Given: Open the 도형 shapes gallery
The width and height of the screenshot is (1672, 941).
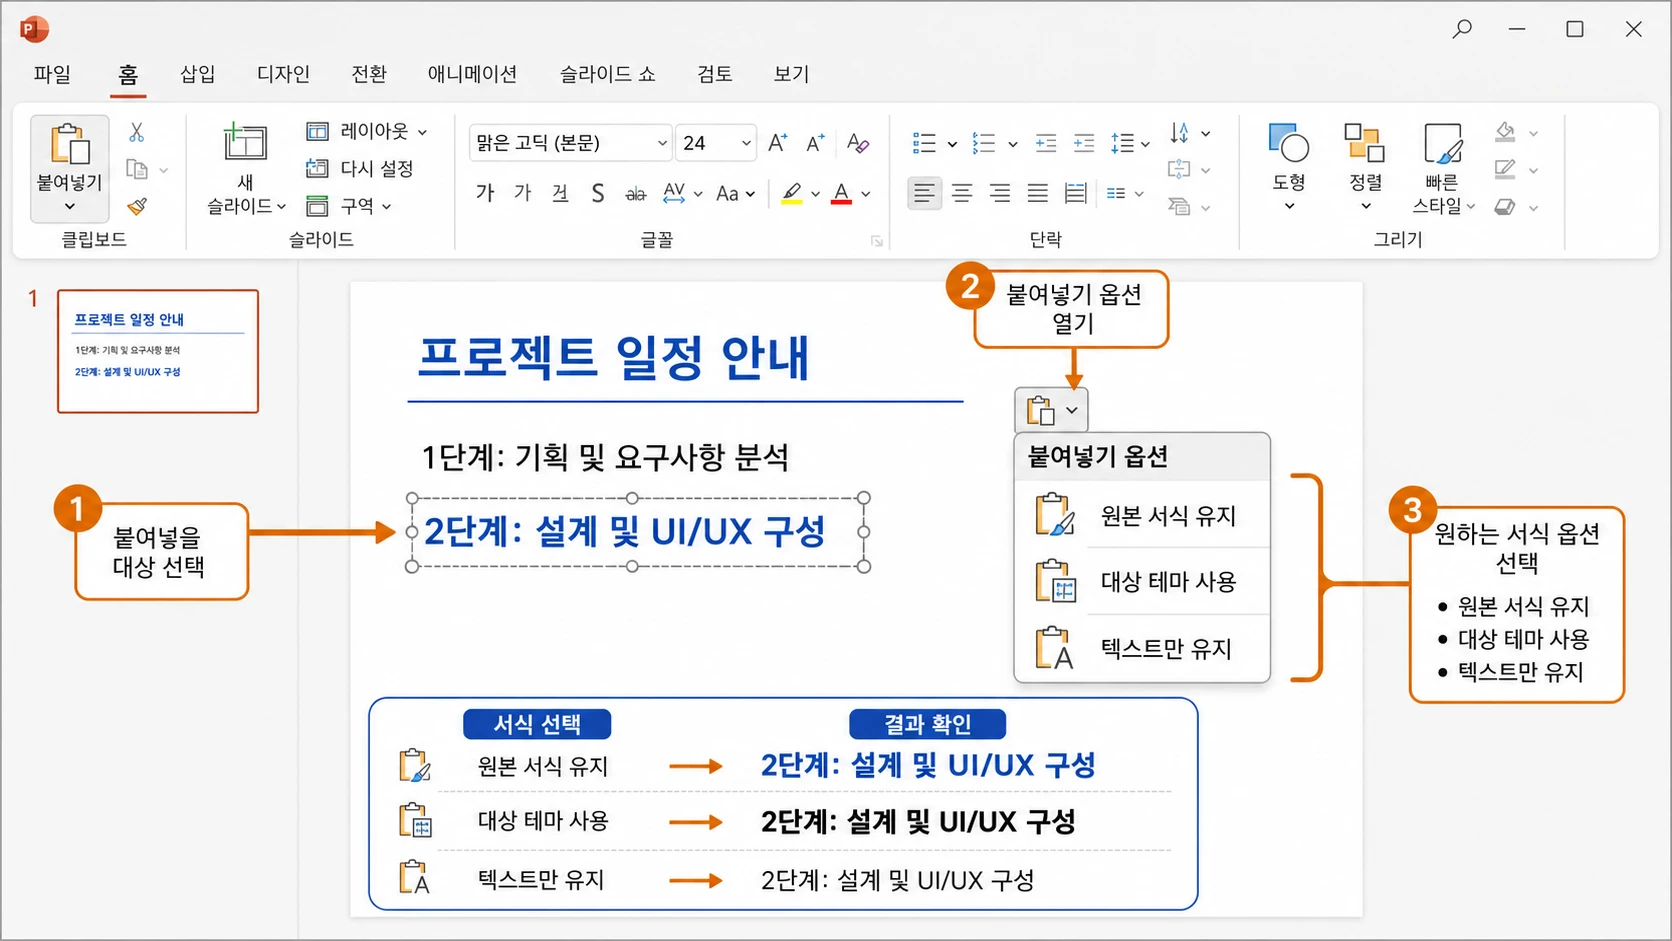Looking at the screenshot, I should [1289, 166].
